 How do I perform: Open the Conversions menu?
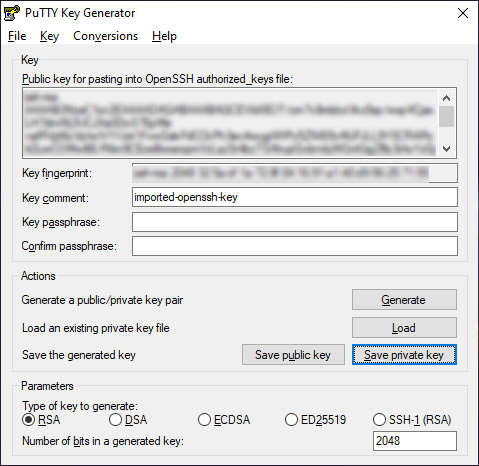tap(105, 36)
